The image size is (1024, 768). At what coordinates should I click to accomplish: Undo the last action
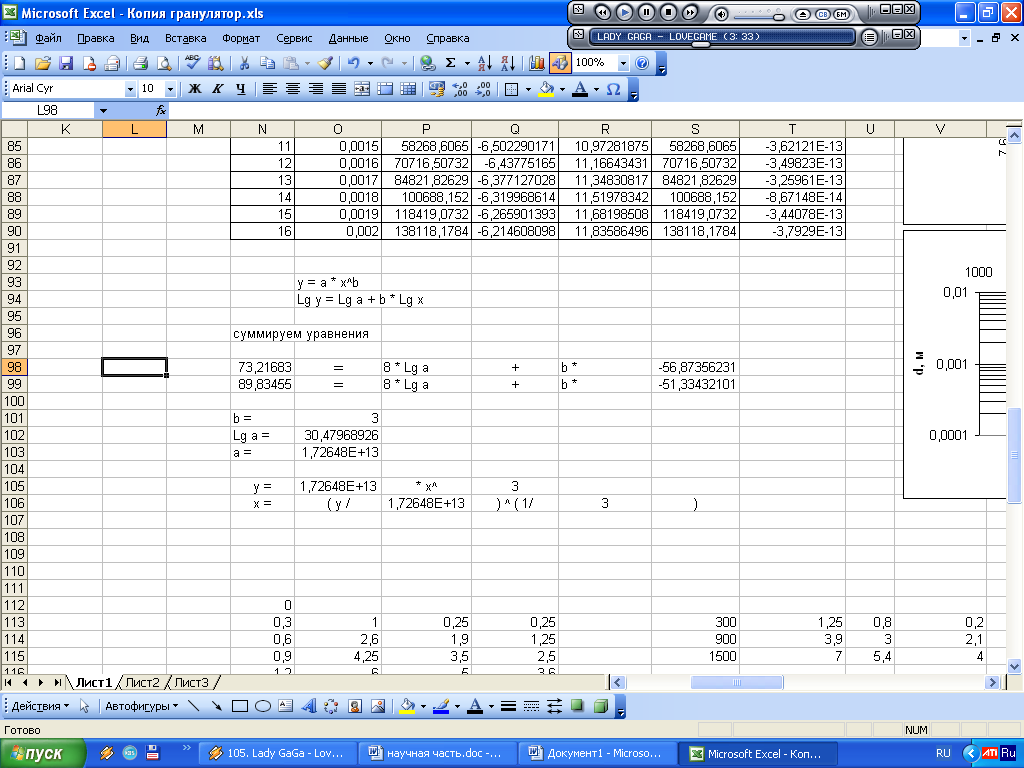click(x=353, y=63)
